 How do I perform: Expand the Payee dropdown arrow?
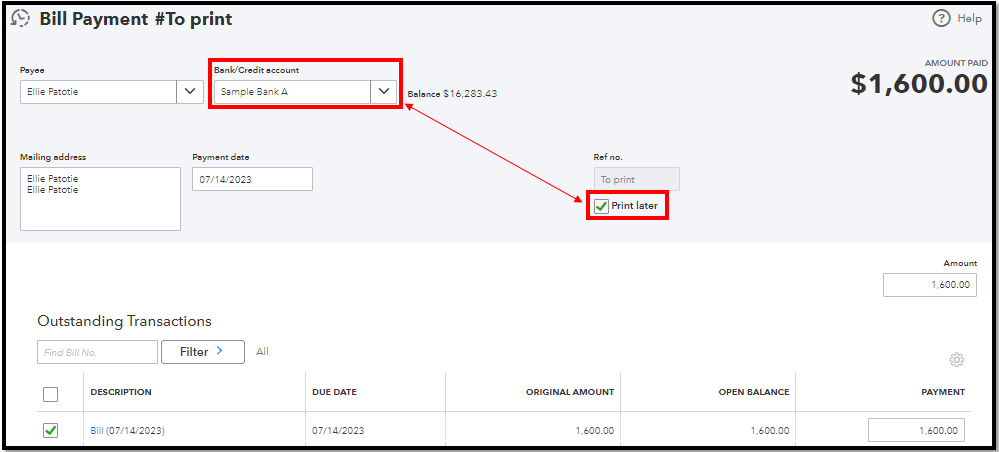pos(190,91)
